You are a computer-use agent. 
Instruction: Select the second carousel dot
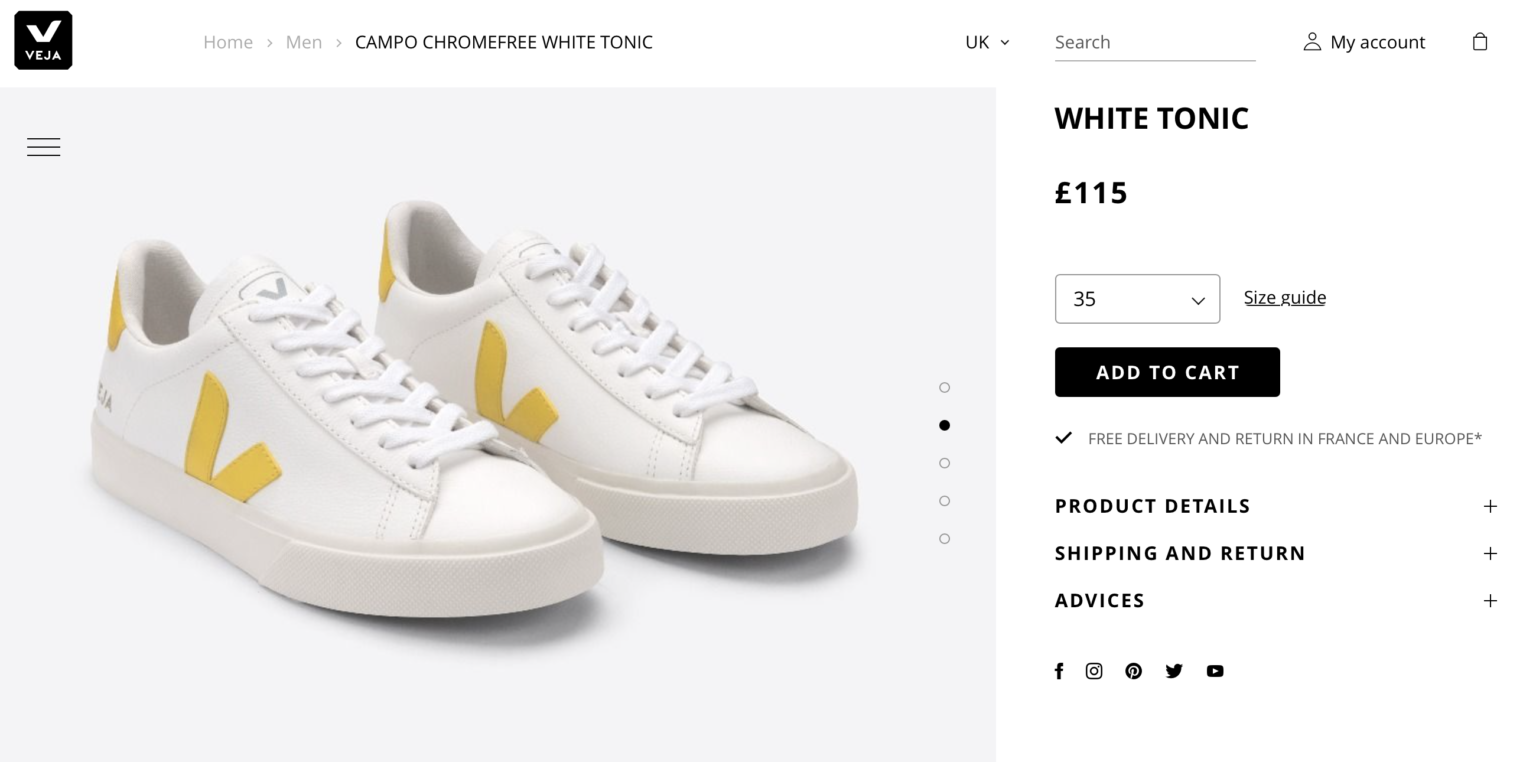[x=944, y=424]
